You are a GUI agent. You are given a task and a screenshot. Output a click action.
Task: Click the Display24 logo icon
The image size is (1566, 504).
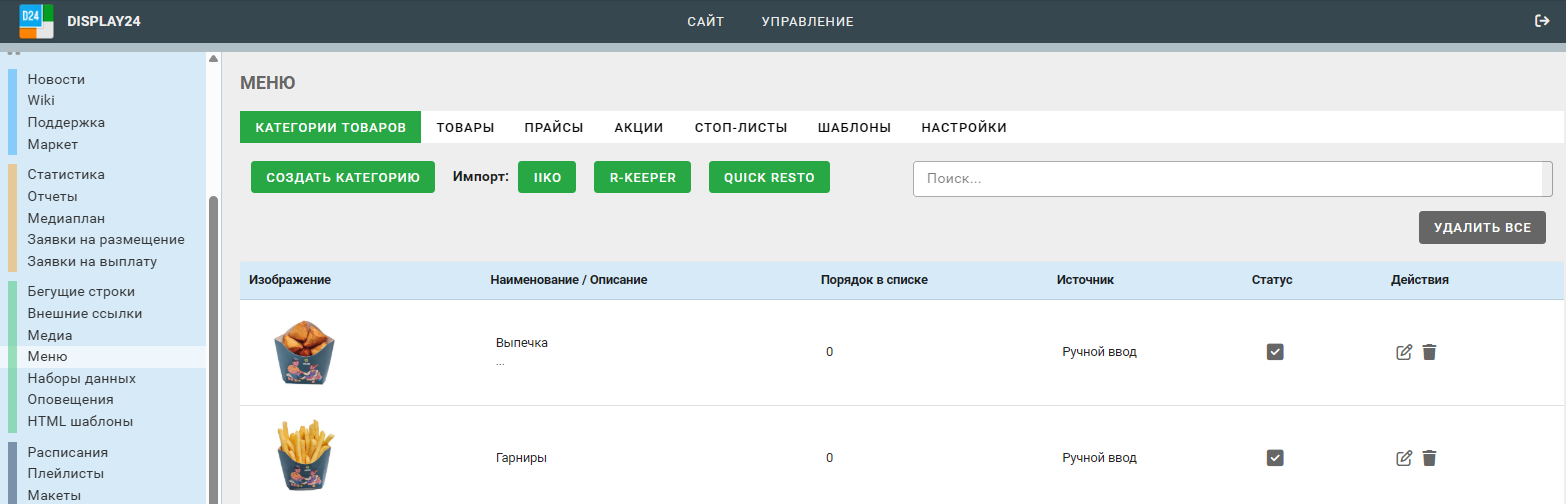tap(36, 21)
